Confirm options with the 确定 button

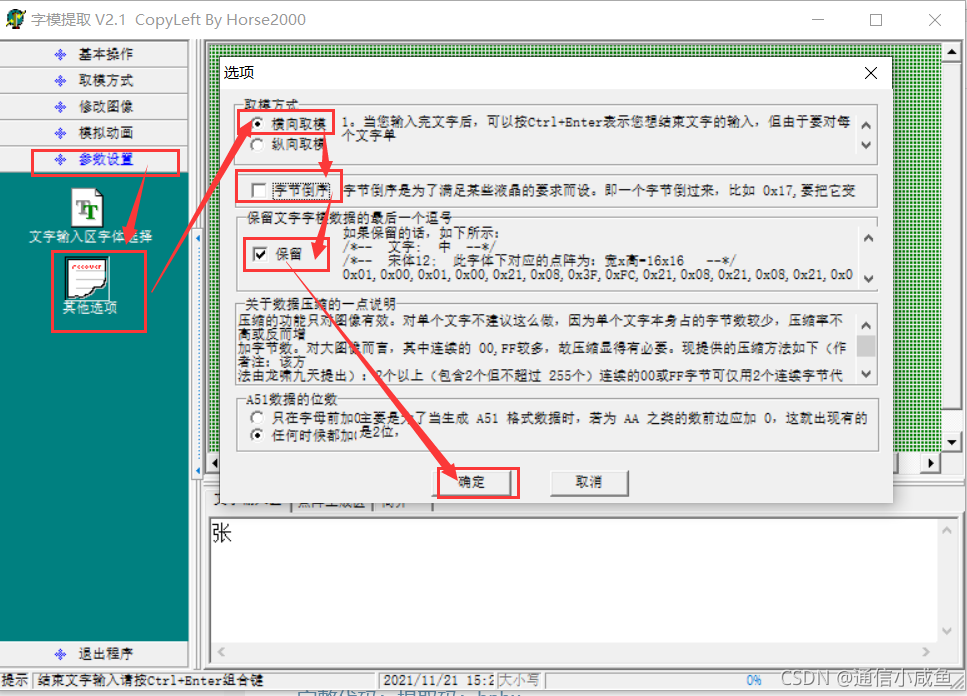(x=472, y=482)
